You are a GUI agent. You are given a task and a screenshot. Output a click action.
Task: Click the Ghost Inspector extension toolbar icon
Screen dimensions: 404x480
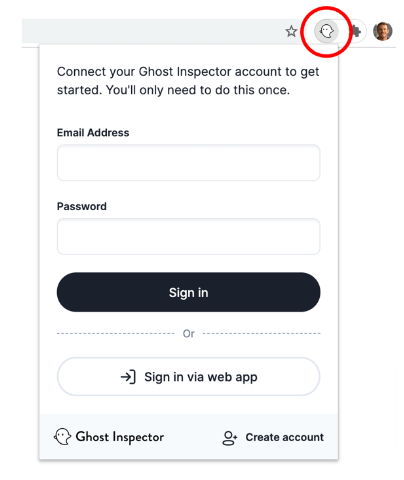(326, 31)
